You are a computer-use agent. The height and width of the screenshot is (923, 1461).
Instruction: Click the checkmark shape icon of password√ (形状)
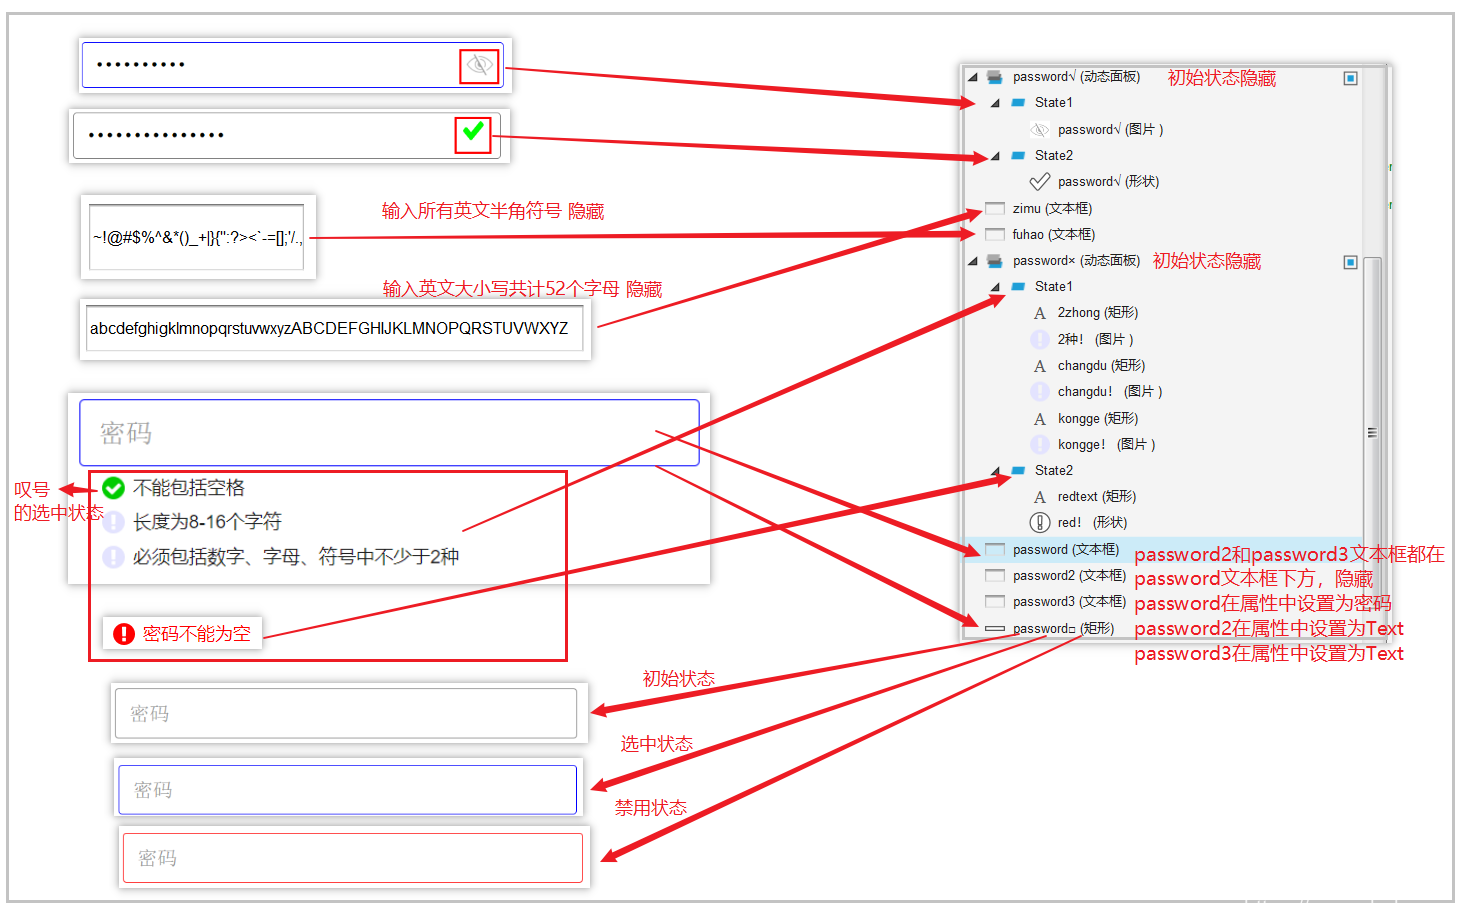[1040, 182]
